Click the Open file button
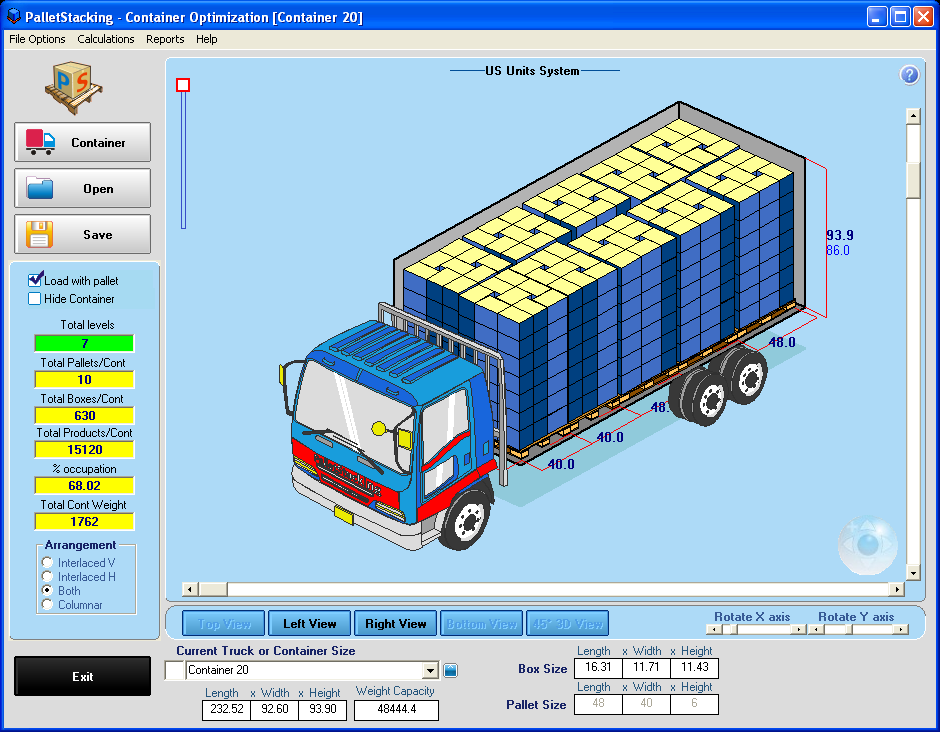The width and height of the screenshot is (940, 732). [83, 188]
